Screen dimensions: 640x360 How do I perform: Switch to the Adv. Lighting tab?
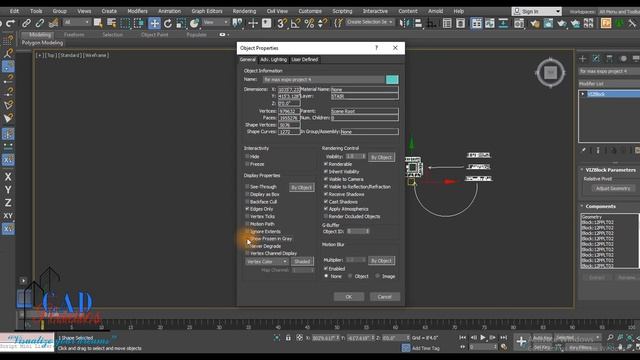click(x=273, y=60)
